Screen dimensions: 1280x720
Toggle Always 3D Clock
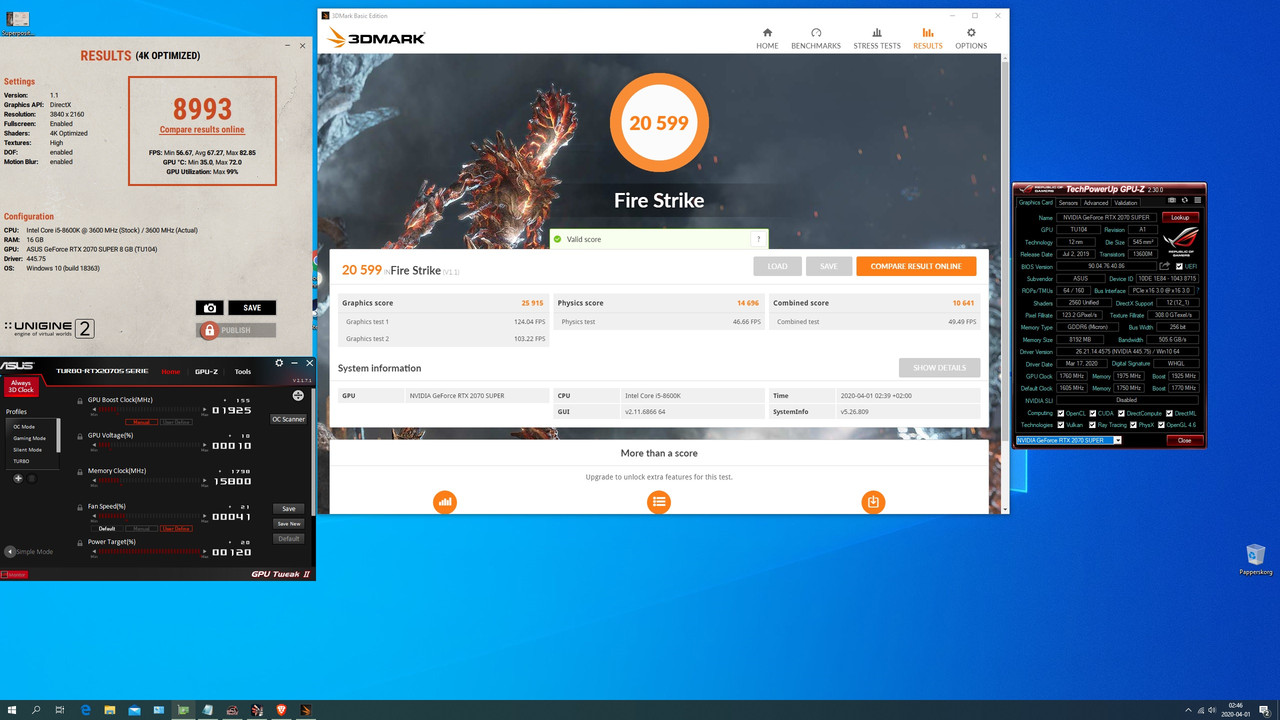pyautogui.click(x=21, y=387)
